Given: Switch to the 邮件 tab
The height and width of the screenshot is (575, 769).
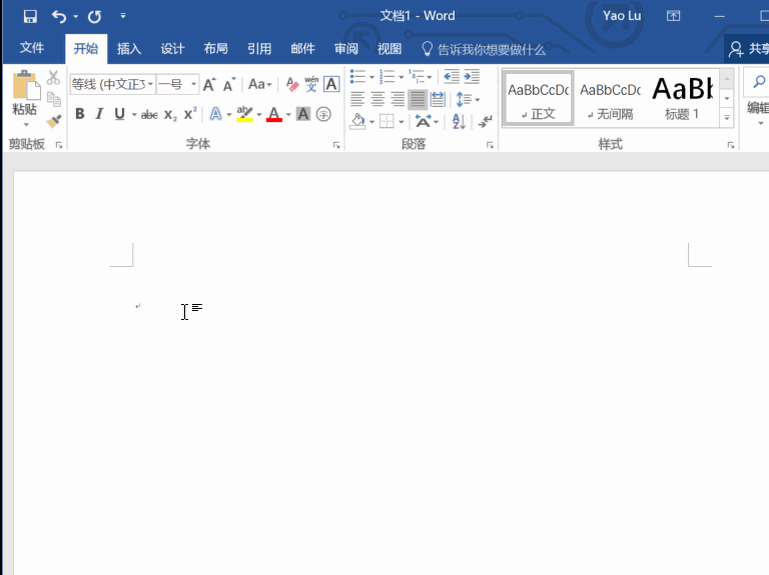Looking at the screenshot, I should [x=303, y=49].
